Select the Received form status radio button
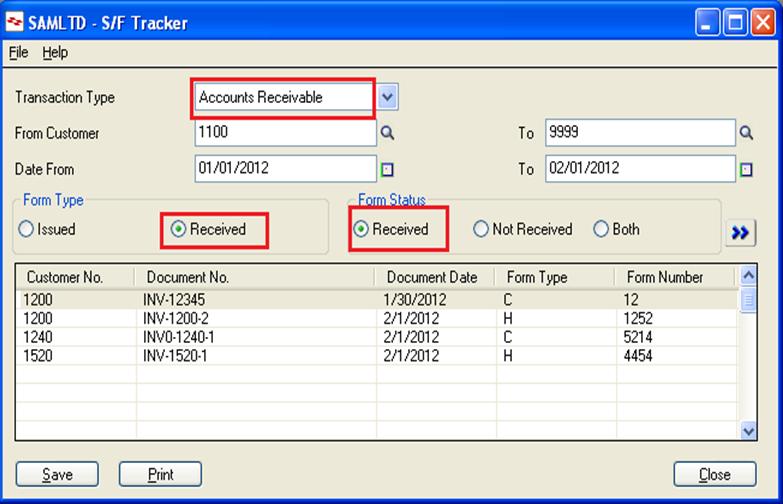Viewport: 783px width, 504px height. (x=361, y=229)
